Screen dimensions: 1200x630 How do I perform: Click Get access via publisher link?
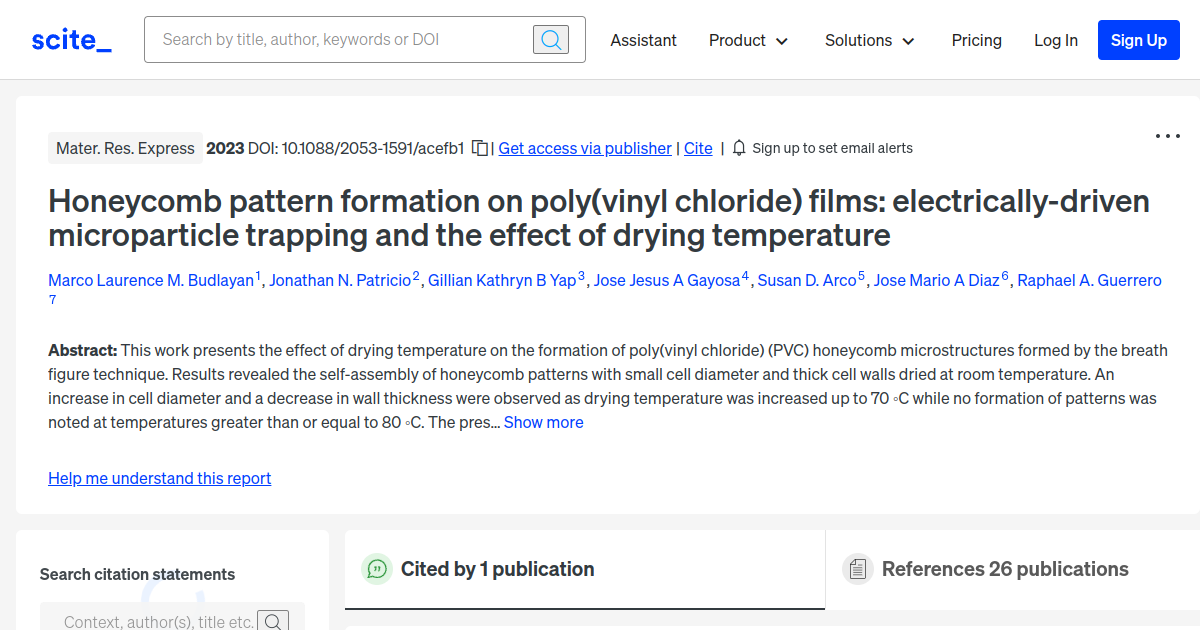[x=584, y=148]
